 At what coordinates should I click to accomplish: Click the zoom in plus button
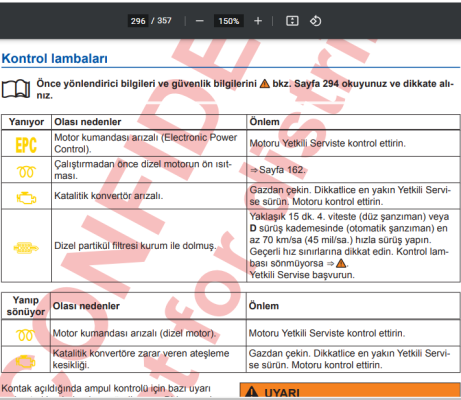click(x=258, y=21)
